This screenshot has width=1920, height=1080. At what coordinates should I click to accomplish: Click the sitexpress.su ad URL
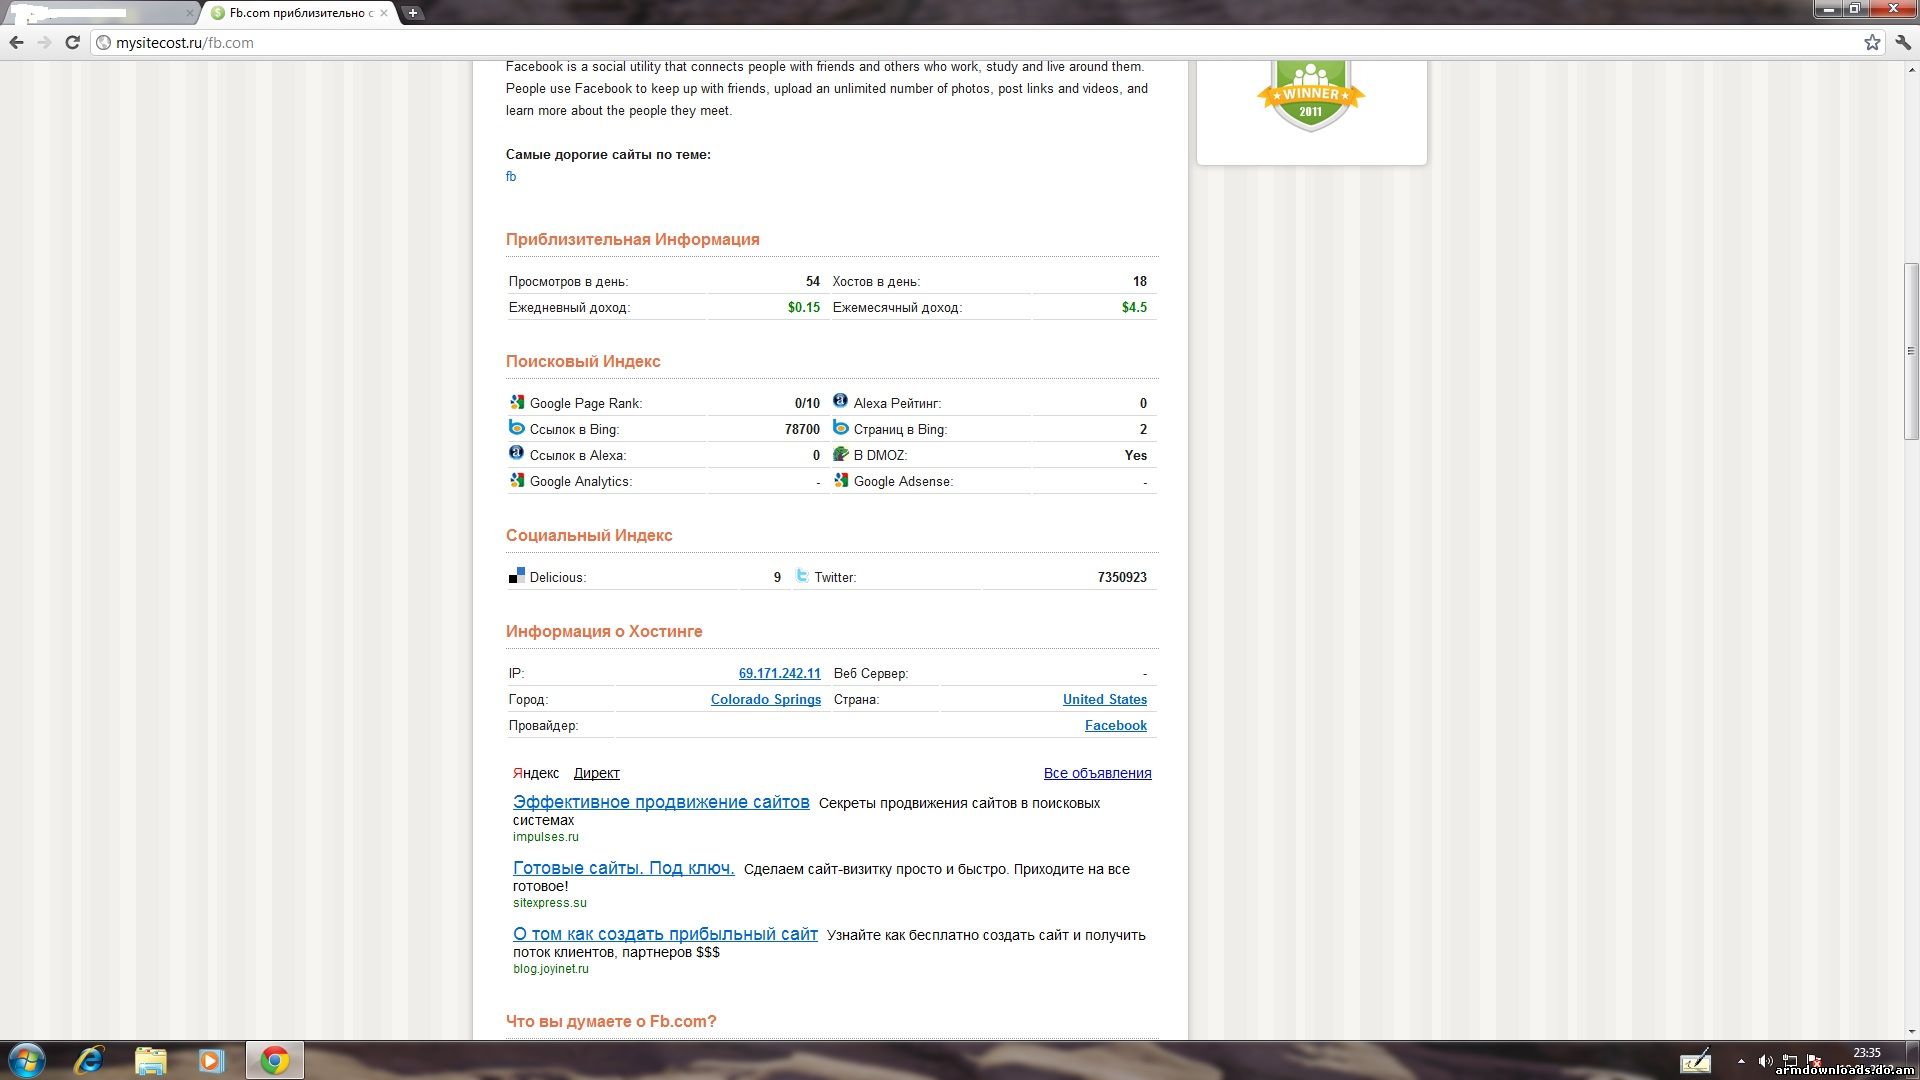point(550,903)
